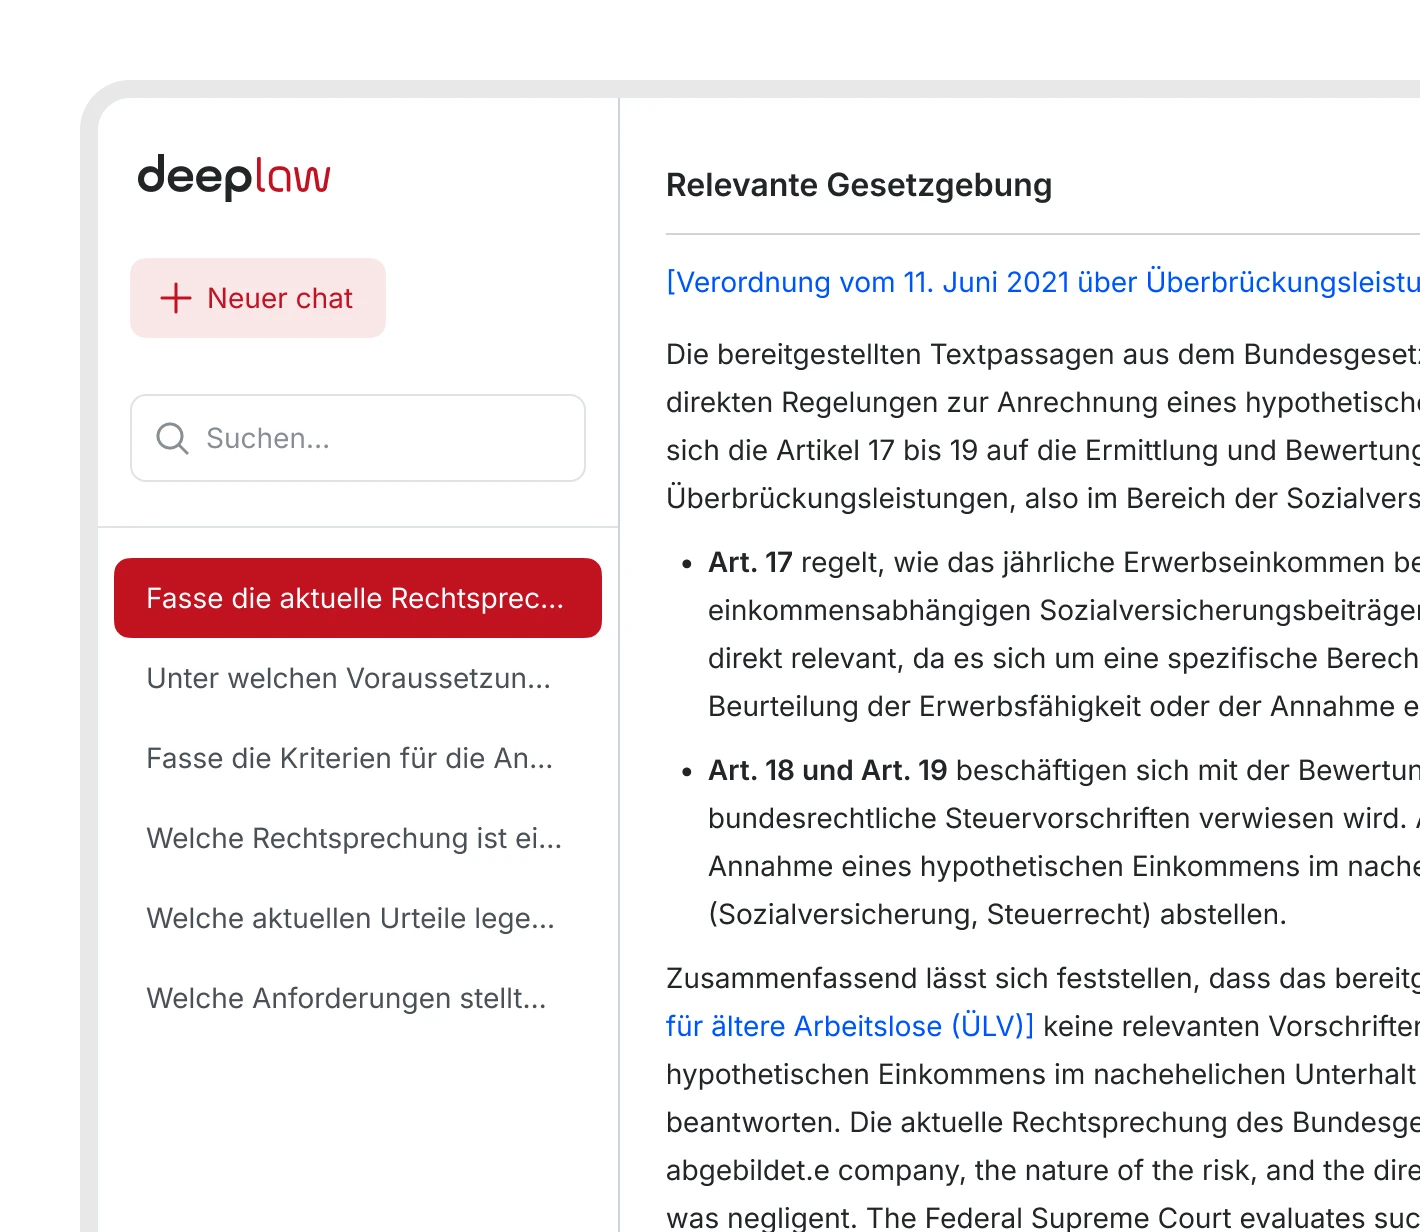Open the 'Fasse die aktuelle Rechtsprec...' chat

tap(357, 598)
